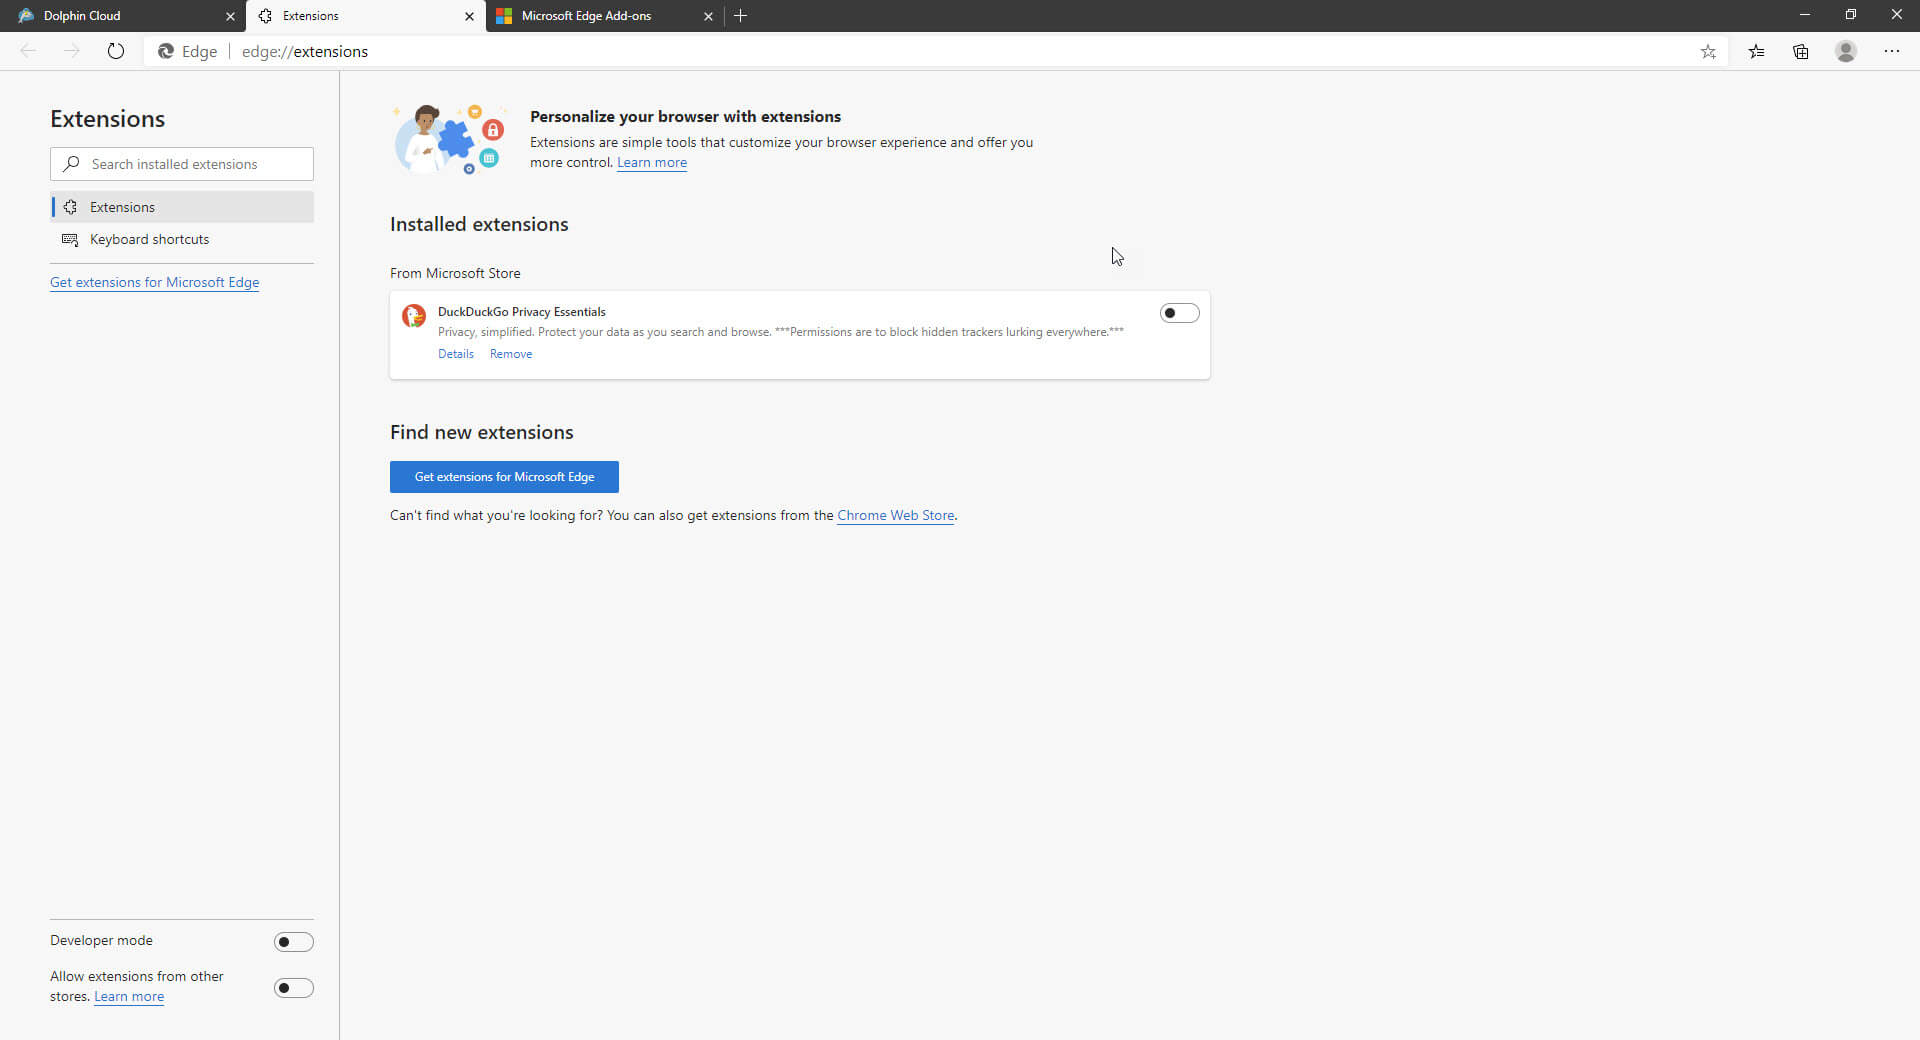Open Keyboard shortcuts in the sidebar

[182, 239]
